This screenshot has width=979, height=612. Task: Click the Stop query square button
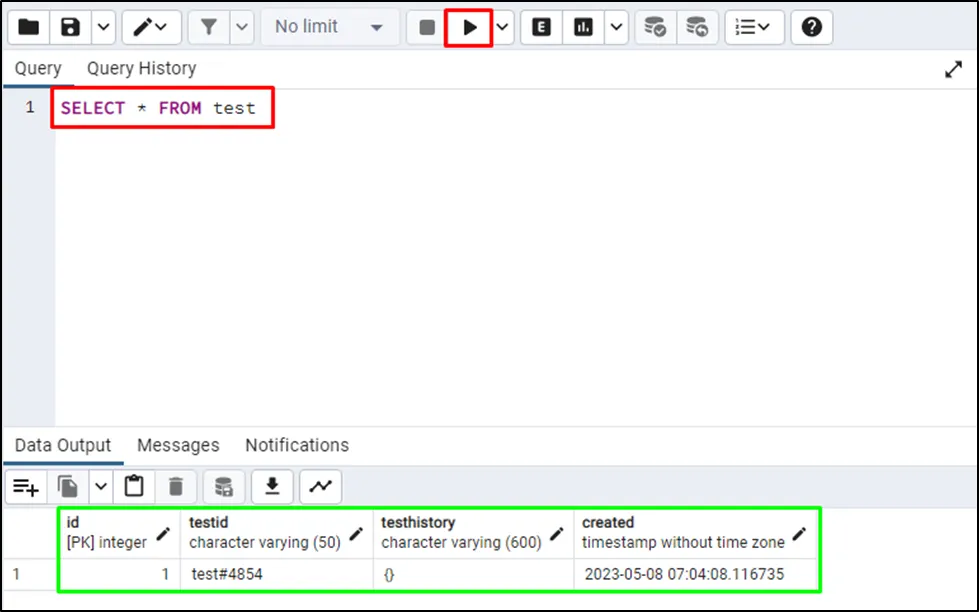pyautogui.click(x=427, y=27)
